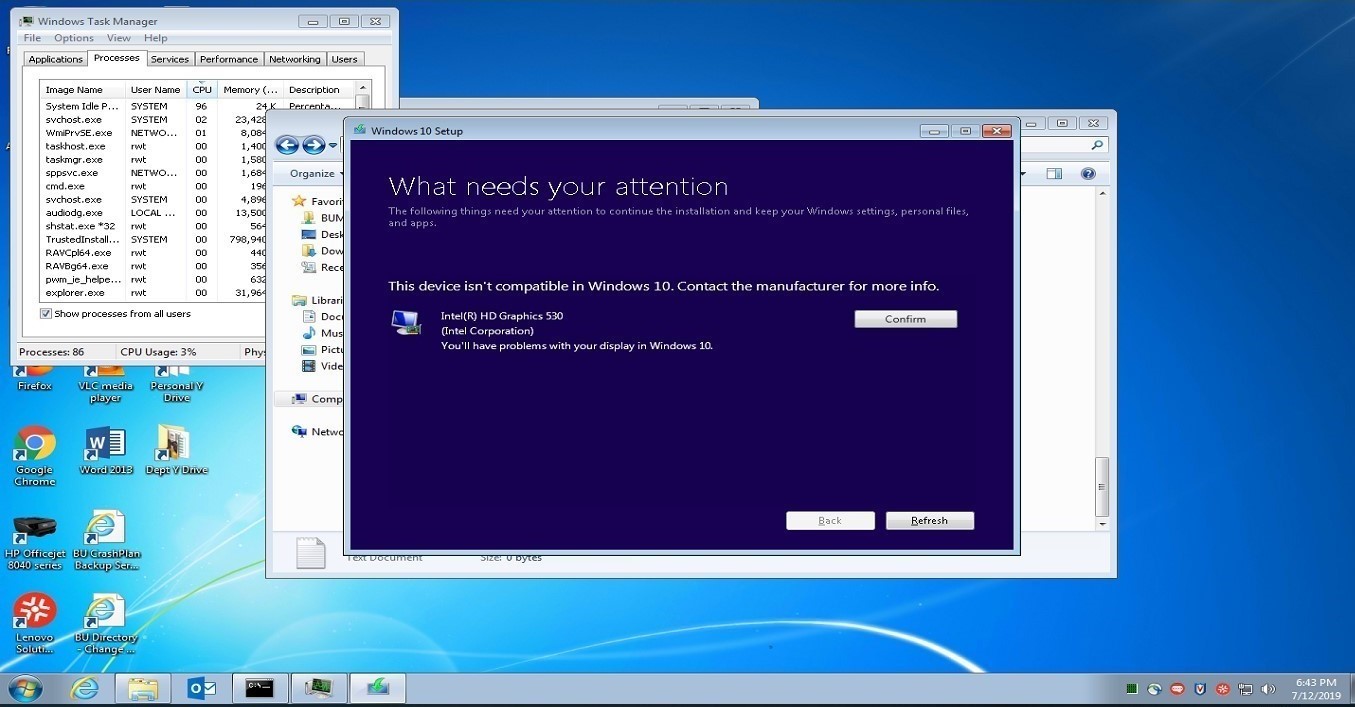Image resolution: width=1355 pixels, height=707 pixels.
Task: Switch to Task Manager taskbar button
Action: click(319, 689)
